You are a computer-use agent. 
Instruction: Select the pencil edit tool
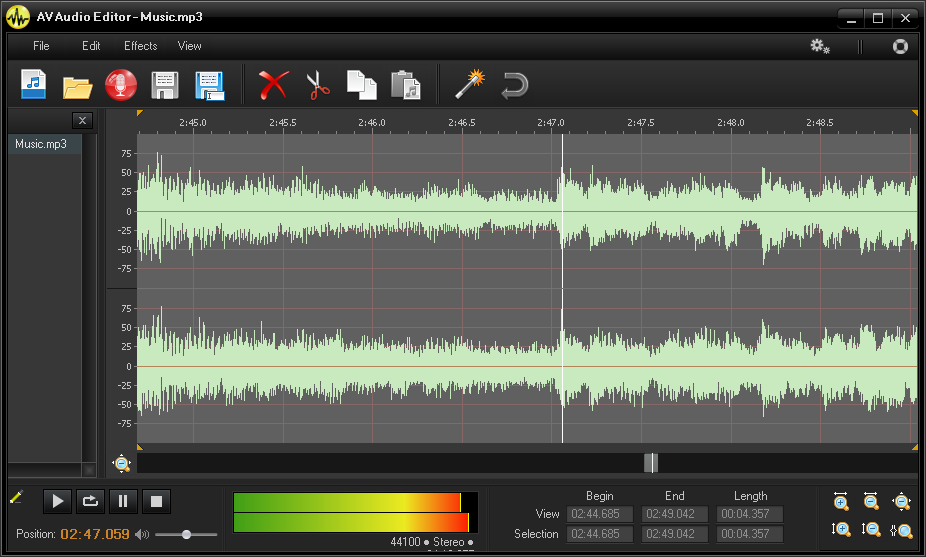pos(16,498)
